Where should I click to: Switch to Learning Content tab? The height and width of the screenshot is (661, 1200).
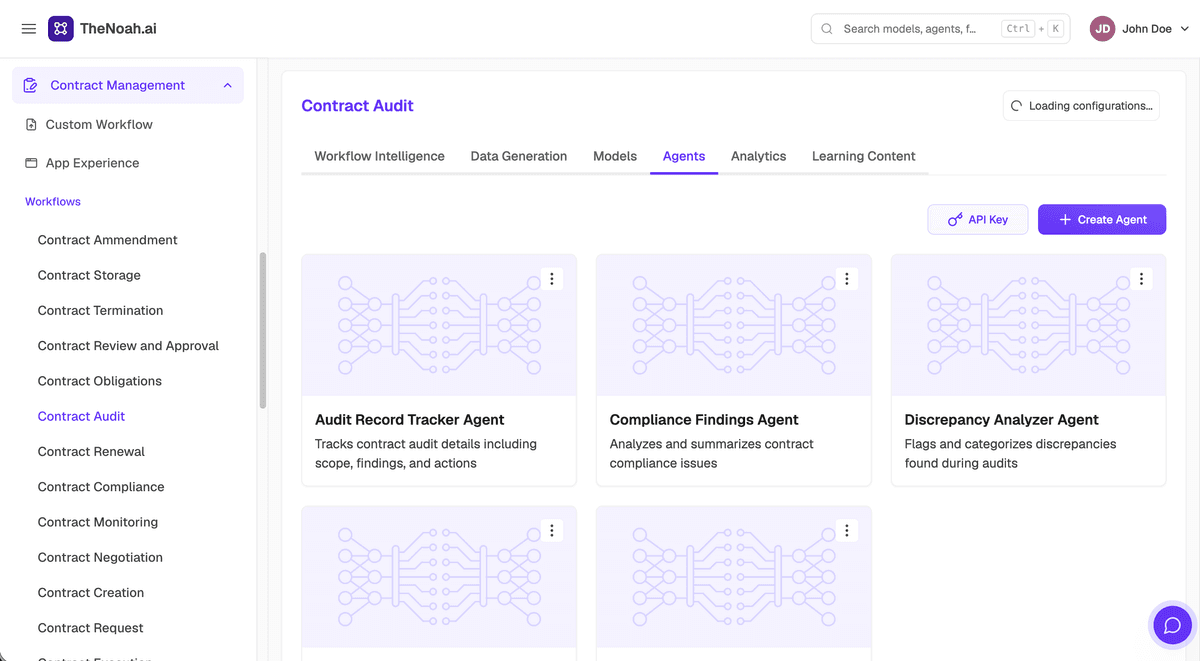(864, 156)
